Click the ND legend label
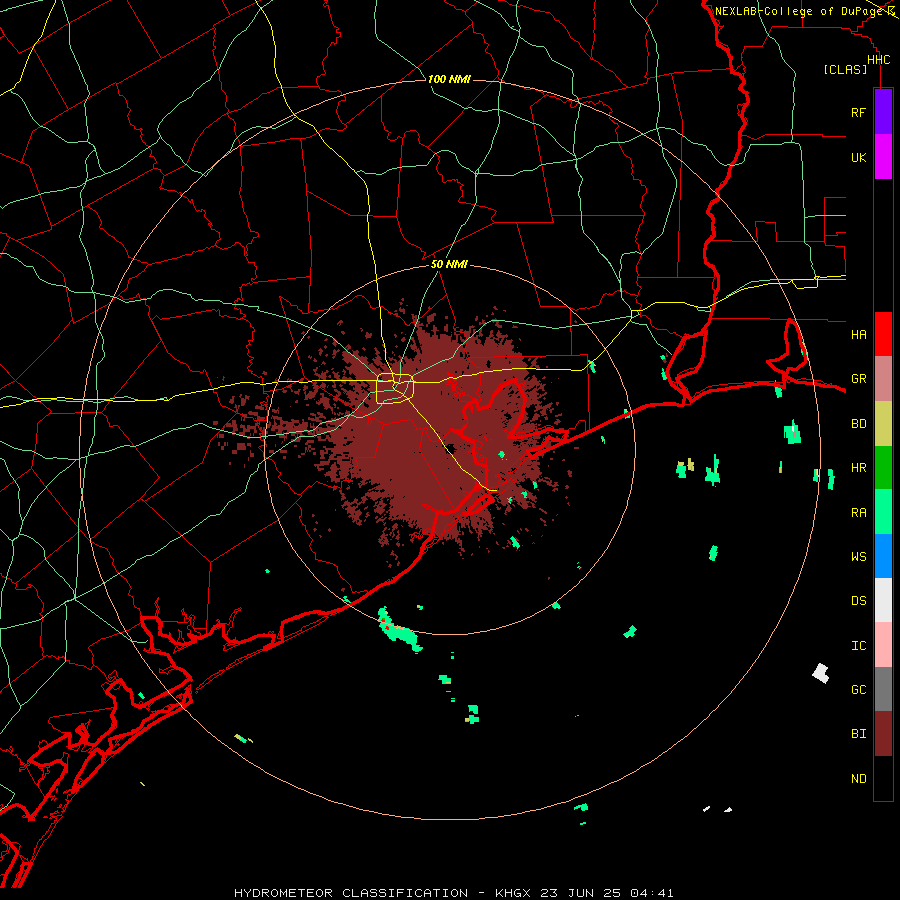The image size is (900, 900). point(858,778)
